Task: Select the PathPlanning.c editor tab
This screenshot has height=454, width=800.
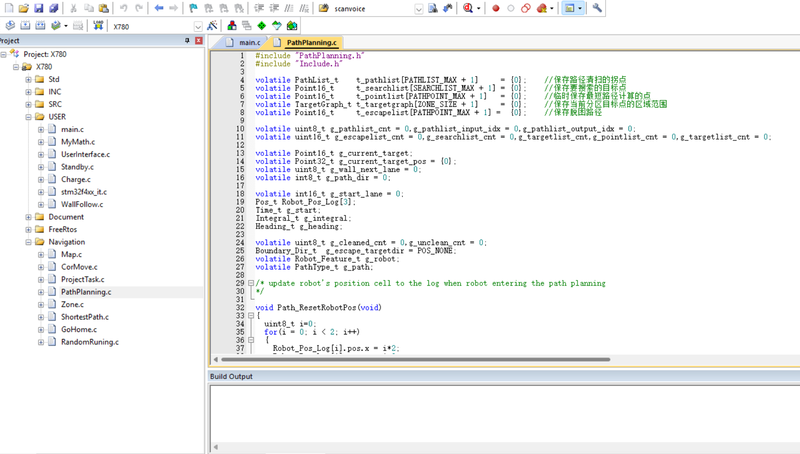Action: [310, 43]
